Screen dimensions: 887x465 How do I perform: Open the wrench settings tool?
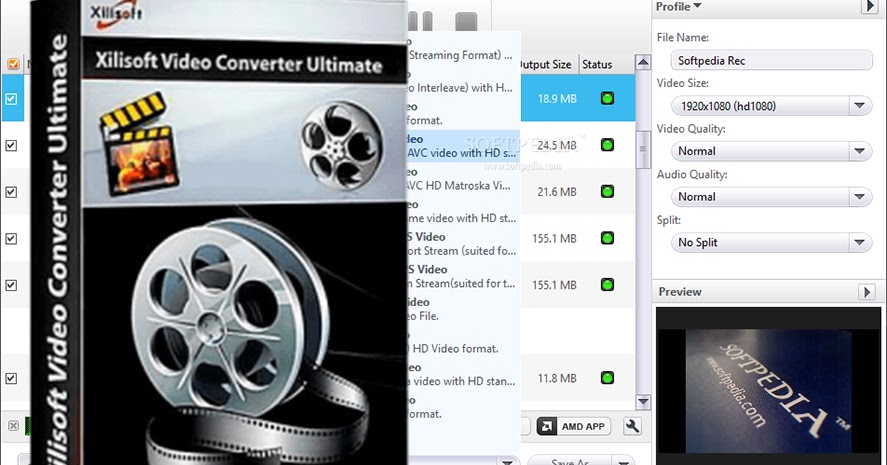632,426
